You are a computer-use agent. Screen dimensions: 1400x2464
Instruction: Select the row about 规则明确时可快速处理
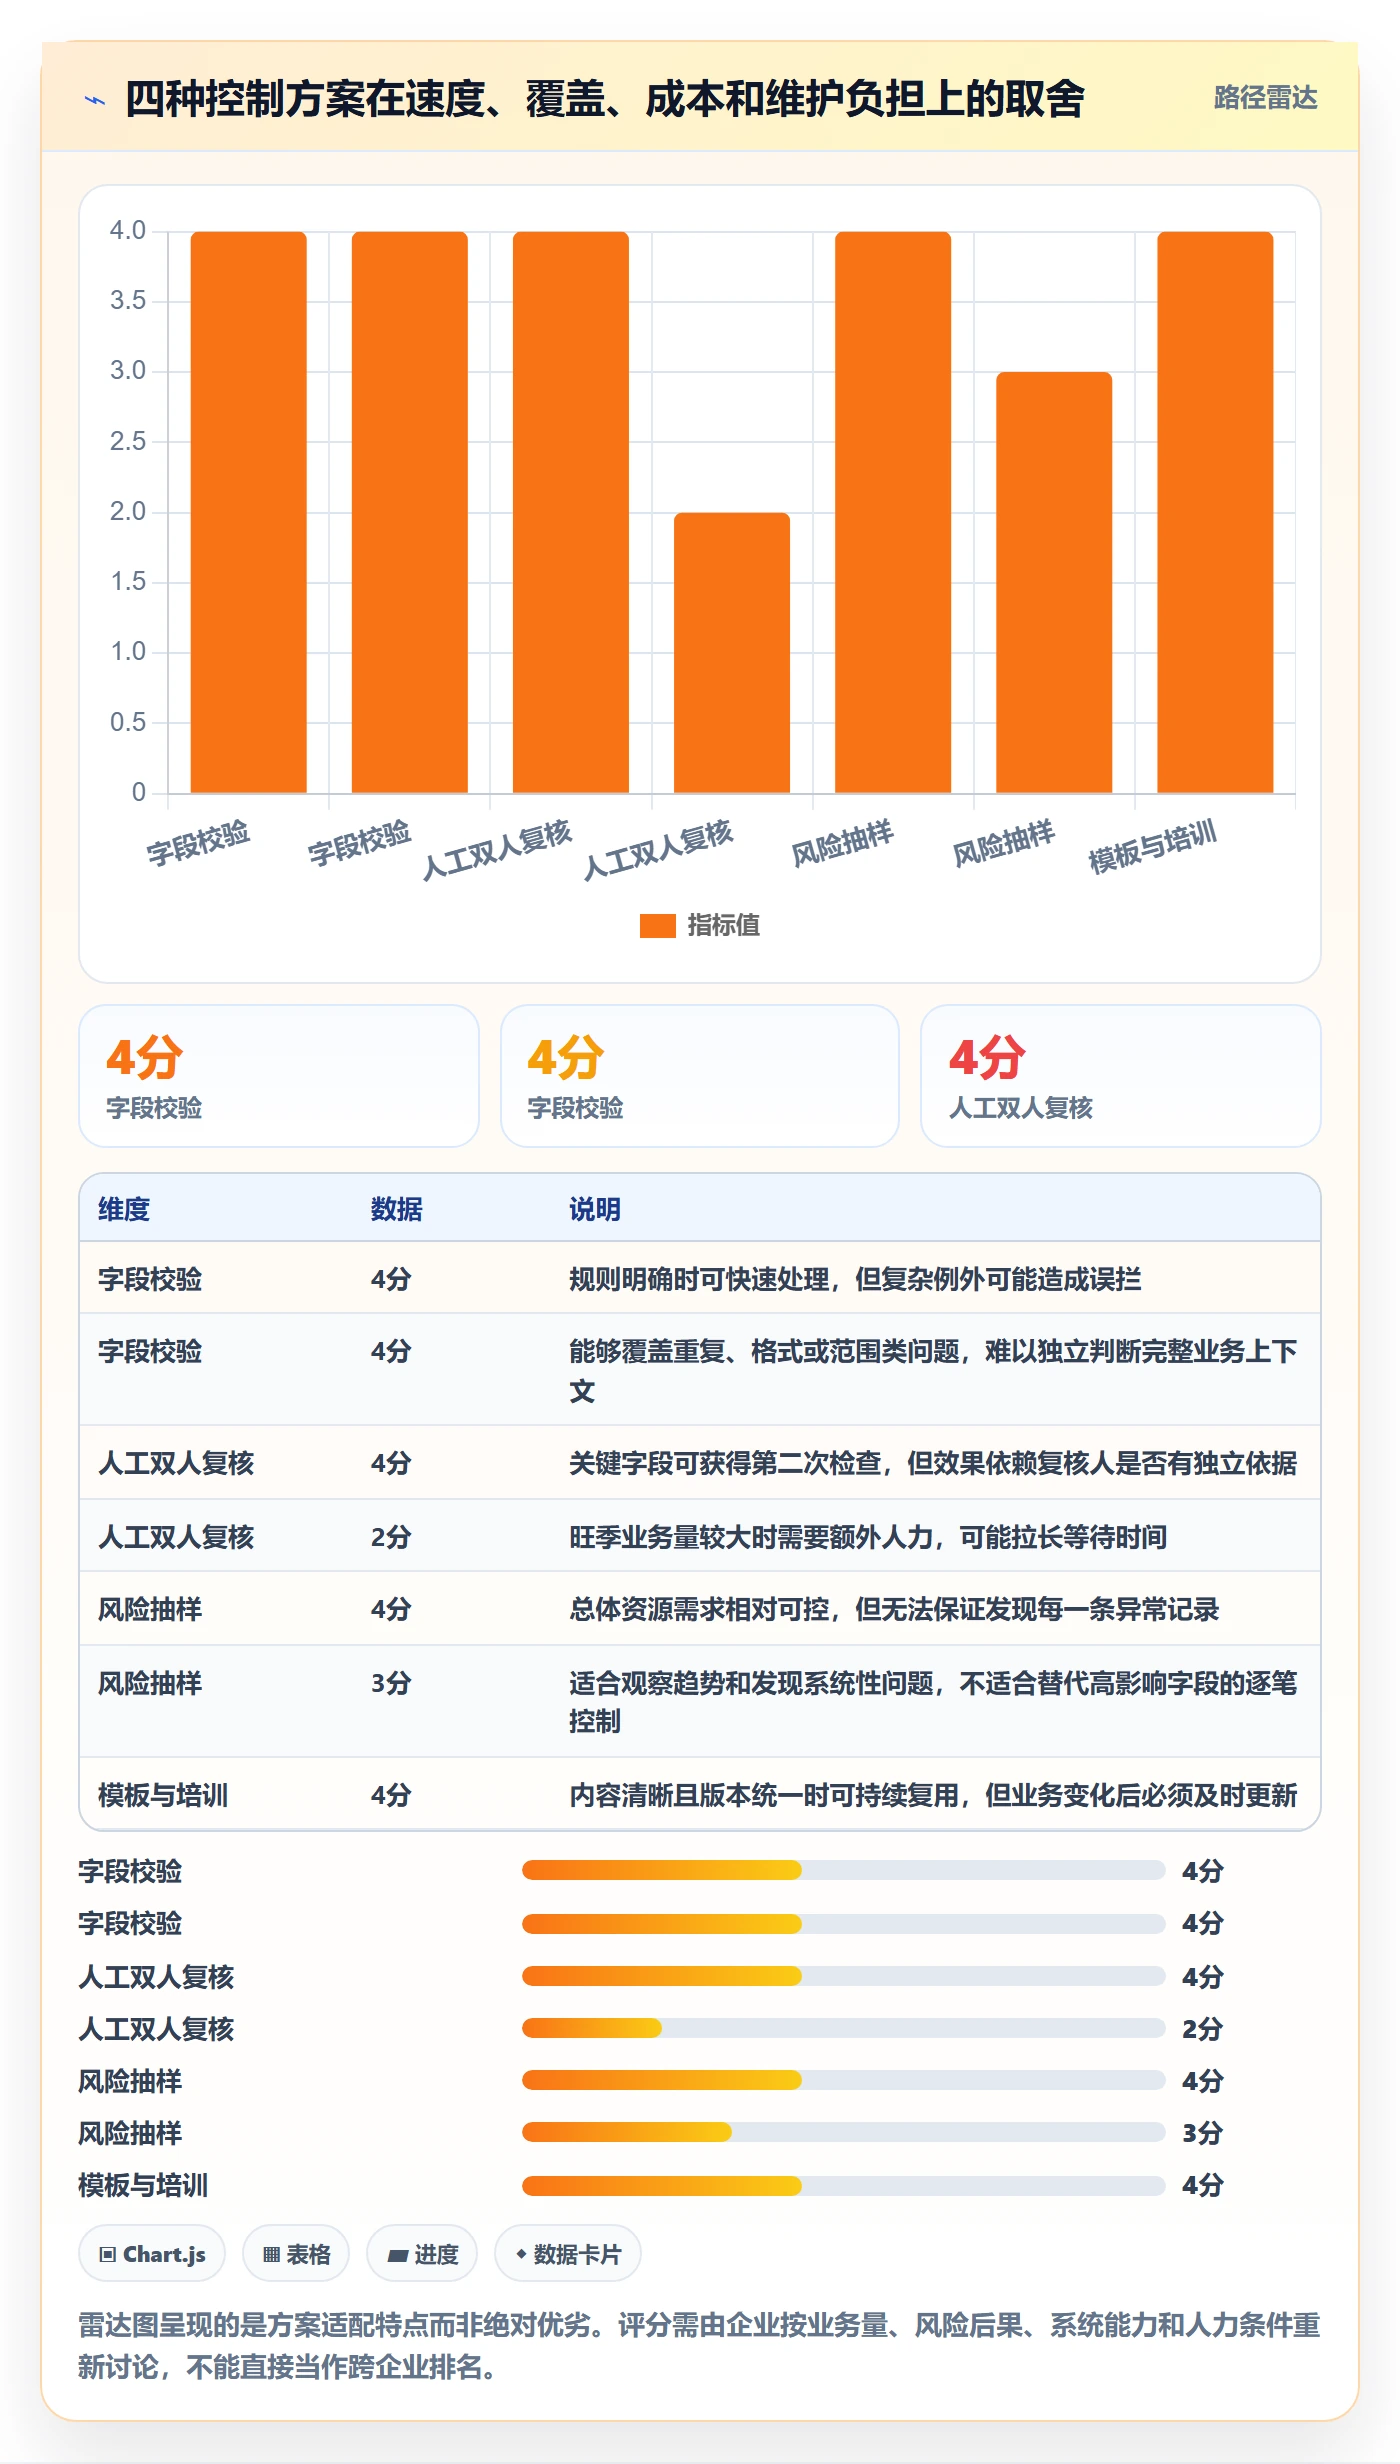700,1278
